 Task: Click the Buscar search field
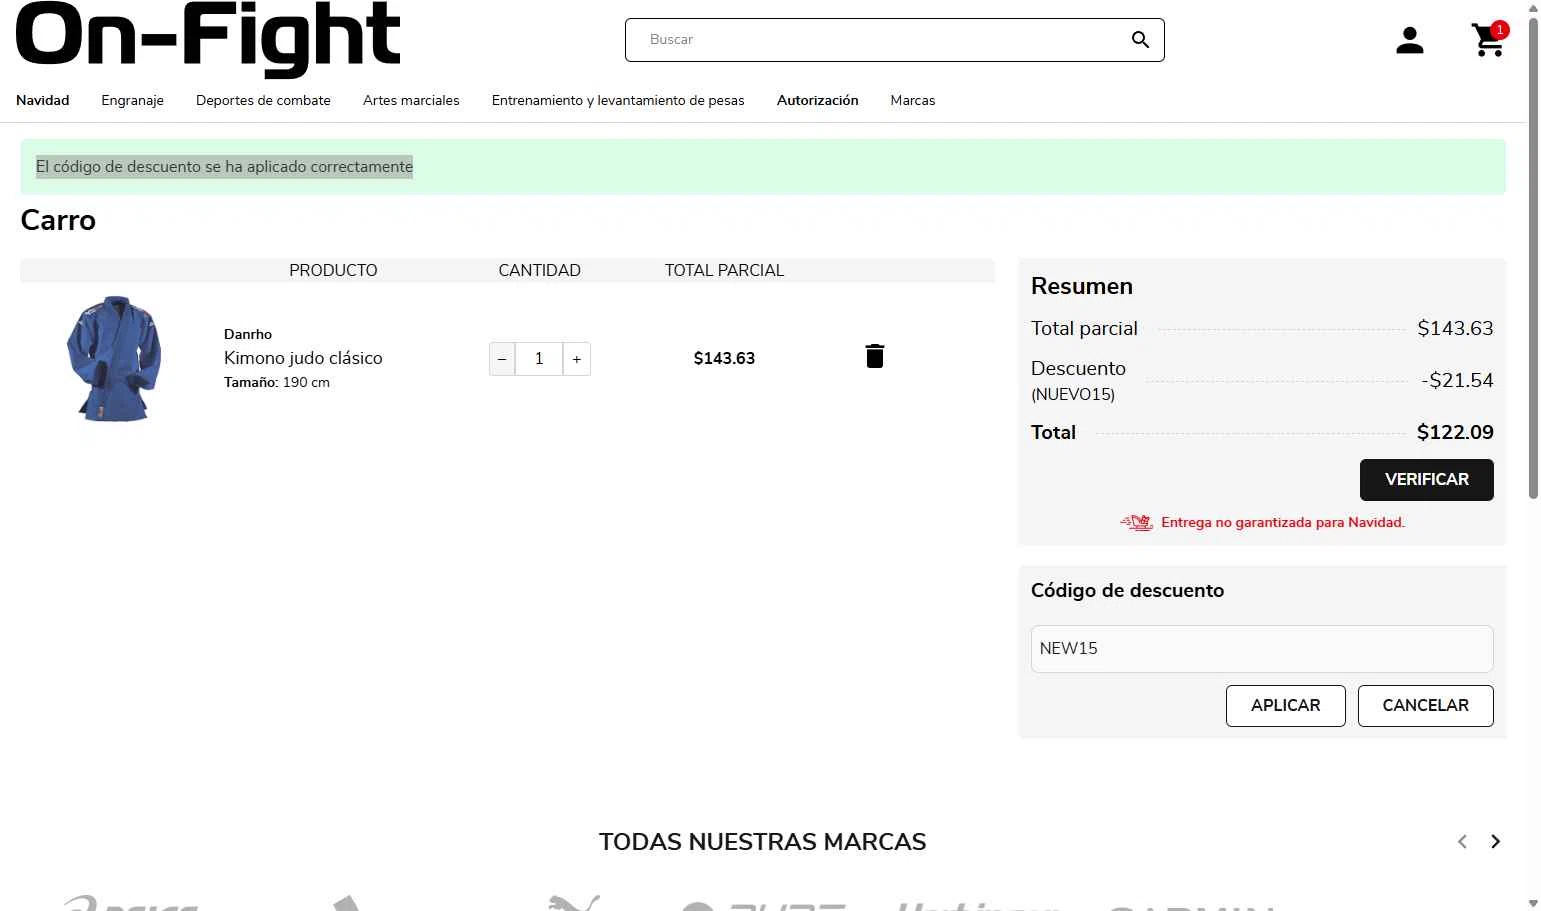[894, 40]
